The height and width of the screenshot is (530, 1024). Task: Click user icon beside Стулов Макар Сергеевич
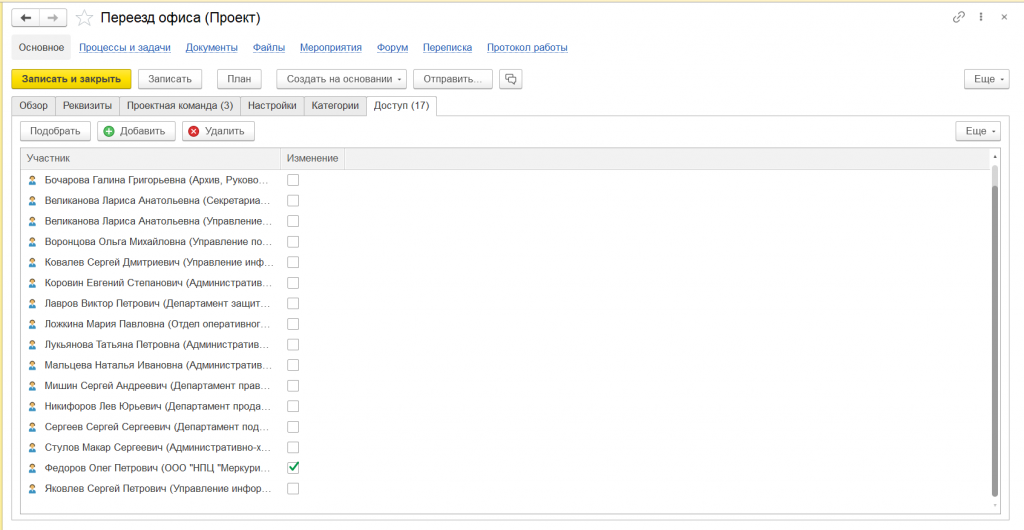coord(32,447)
